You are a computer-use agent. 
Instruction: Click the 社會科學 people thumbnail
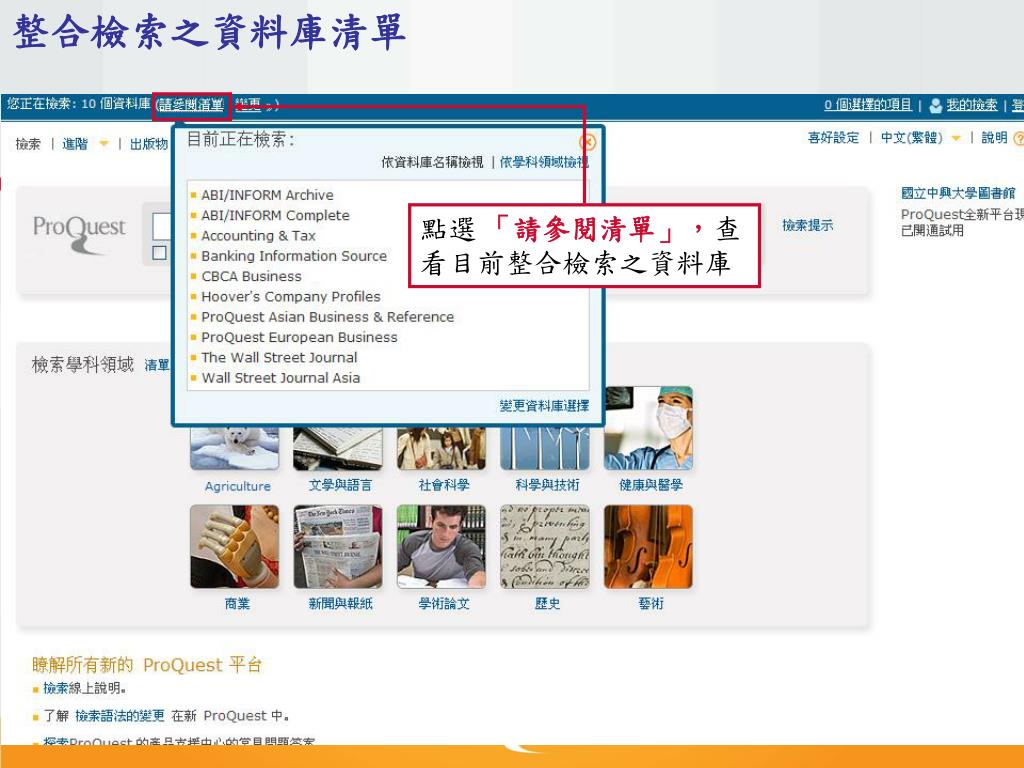[x=441, y=448]
